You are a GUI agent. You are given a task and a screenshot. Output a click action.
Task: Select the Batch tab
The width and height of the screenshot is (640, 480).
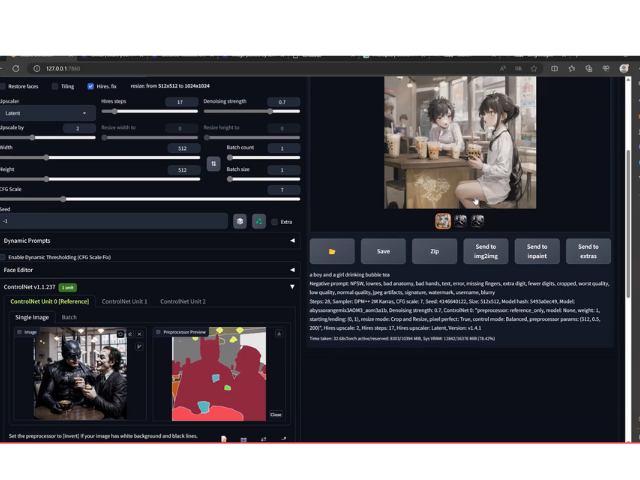(69, 317)
